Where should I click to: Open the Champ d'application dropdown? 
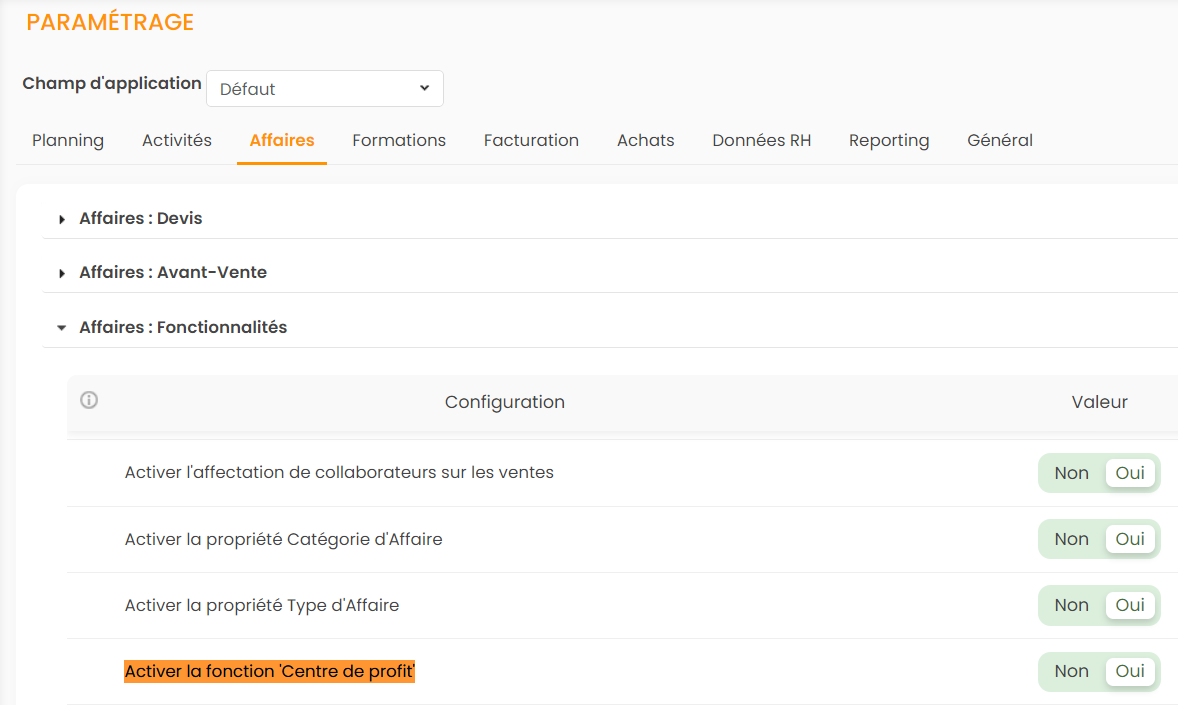coord(325,89)
